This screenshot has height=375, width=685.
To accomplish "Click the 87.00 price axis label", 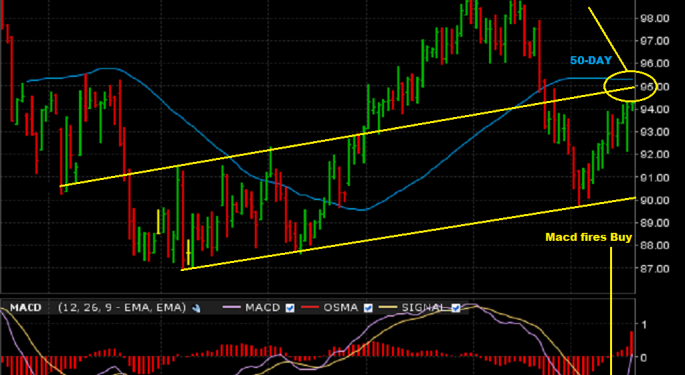I will (x=654, y=269).
